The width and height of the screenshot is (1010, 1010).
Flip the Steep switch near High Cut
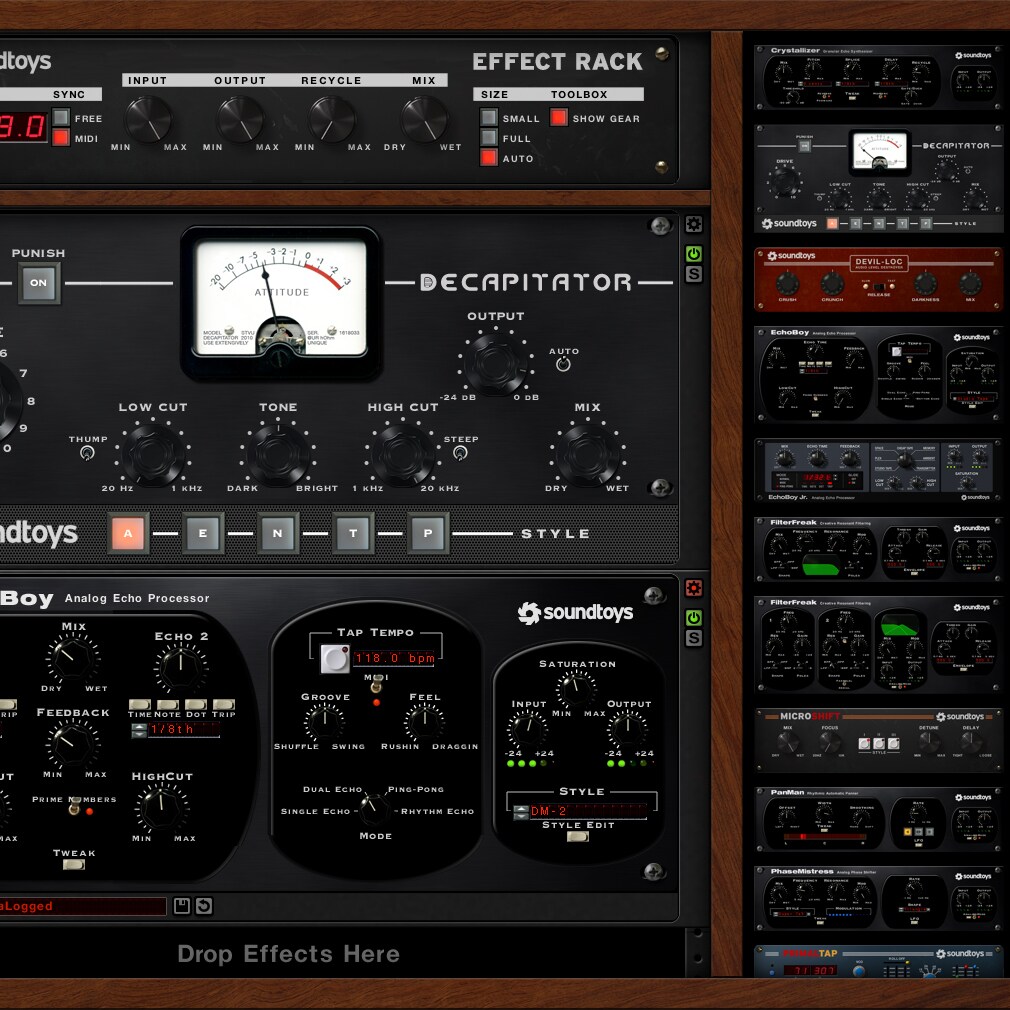coord(460,453)
